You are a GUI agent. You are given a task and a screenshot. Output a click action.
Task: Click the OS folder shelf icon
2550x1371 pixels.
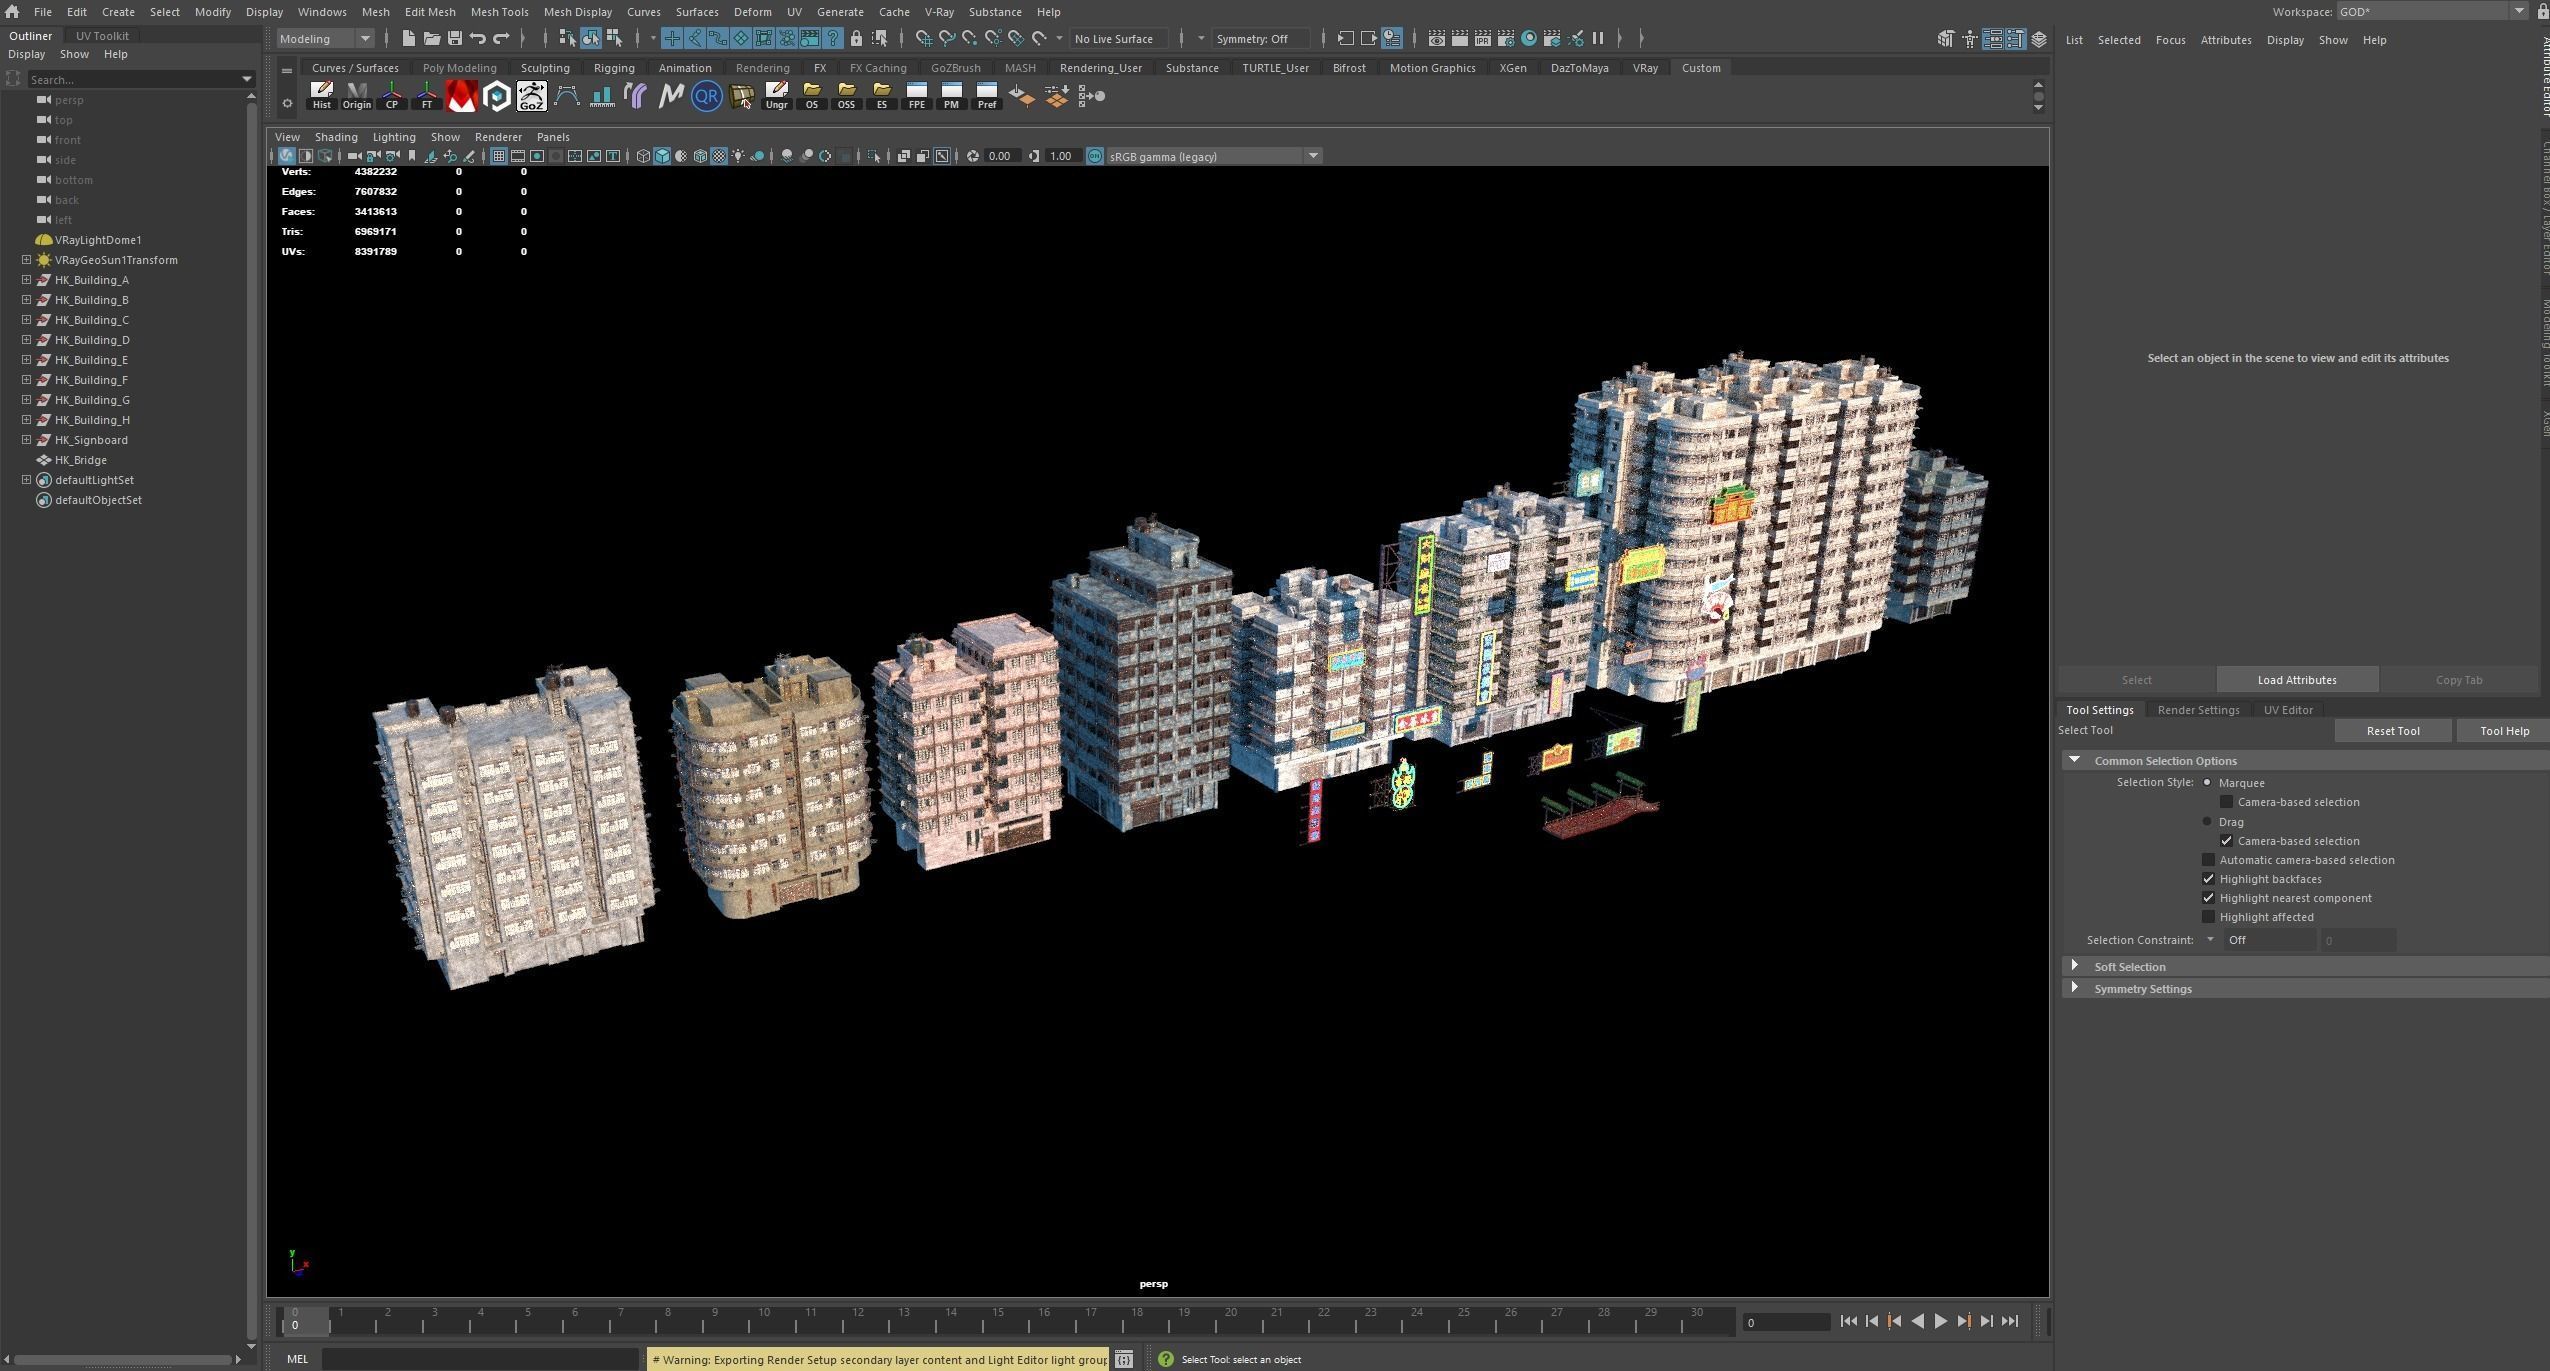(x=811, y=96)
